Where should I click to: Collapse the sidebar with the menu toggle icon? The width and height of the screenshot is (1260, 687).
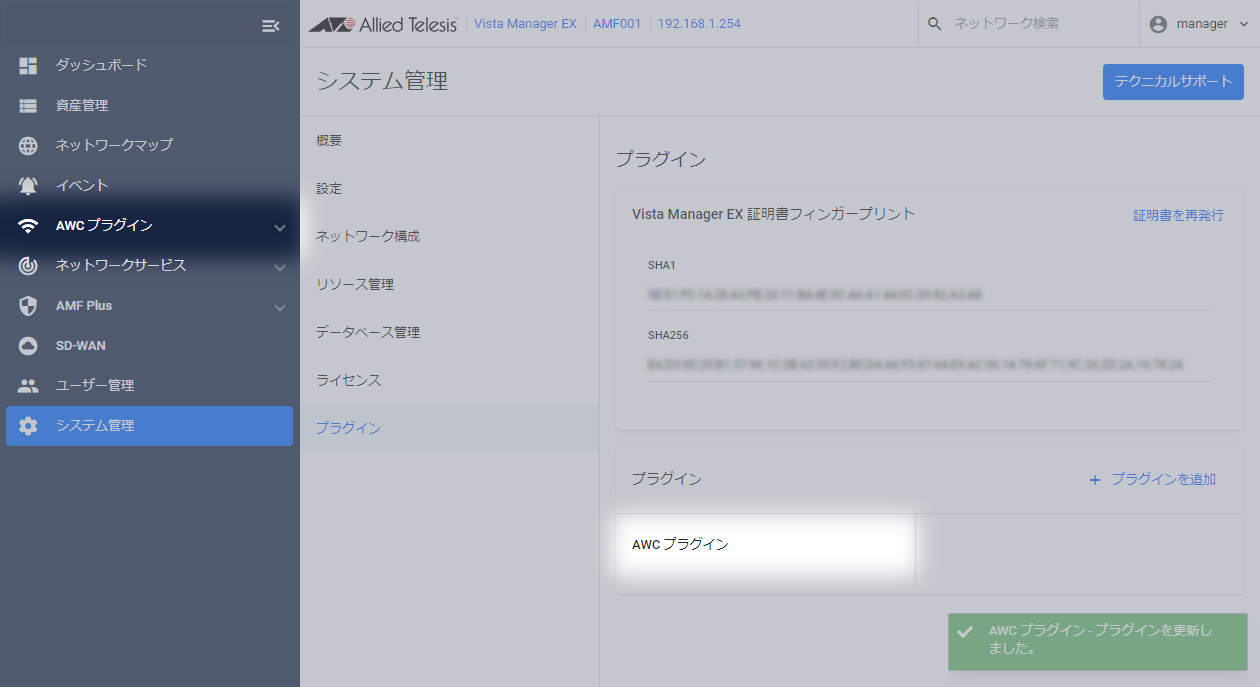point(270,25)
